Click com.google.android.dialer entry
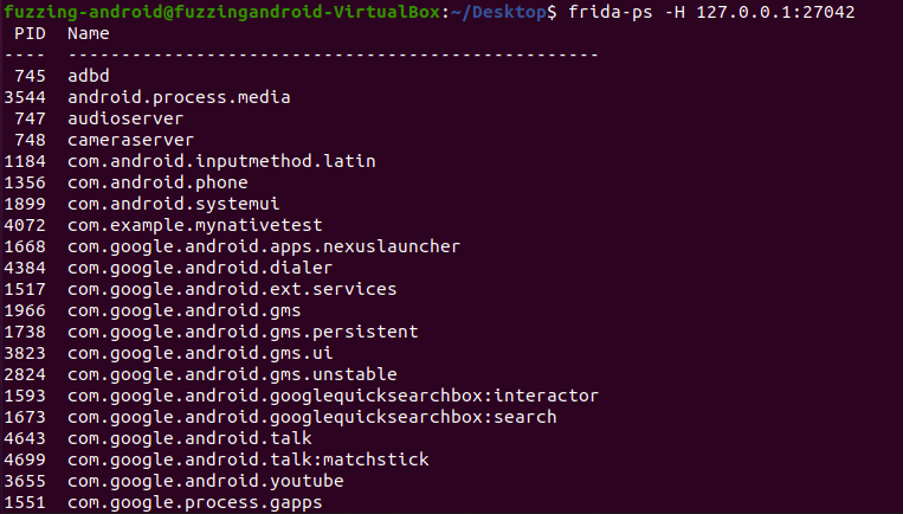 coord(200,267)
